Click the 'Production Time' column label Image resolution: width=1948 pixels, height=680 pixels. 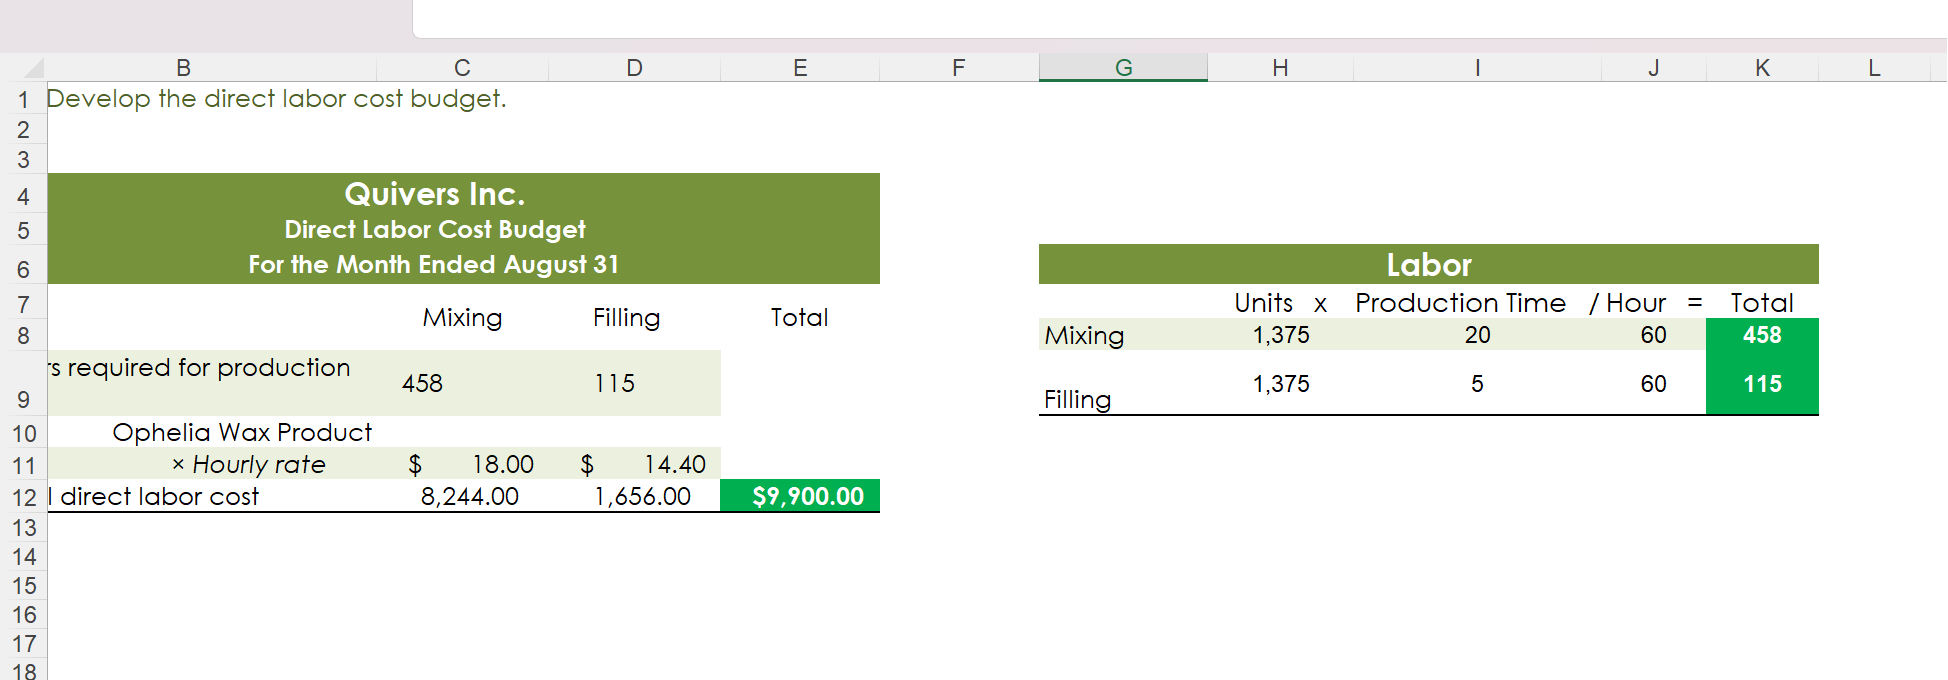tap(1460, 303)
